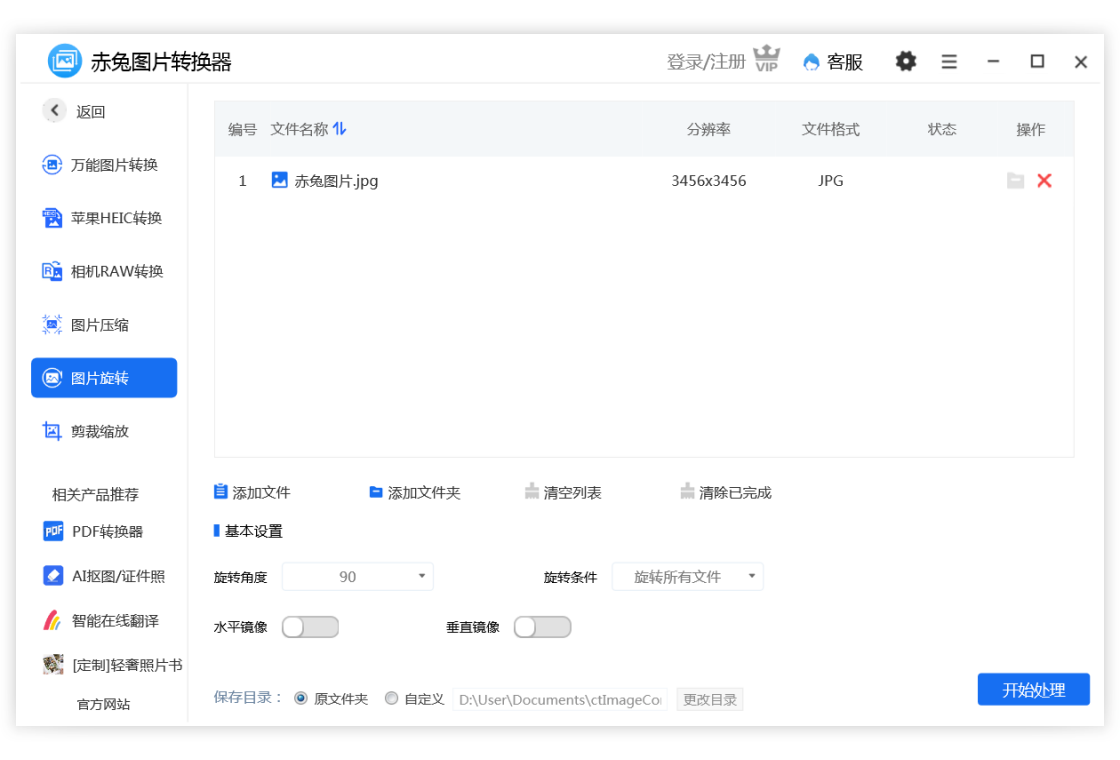Select the file row 赤兔图片.jpg
This screenshot has width=1120, height=760.
(644, 181)
